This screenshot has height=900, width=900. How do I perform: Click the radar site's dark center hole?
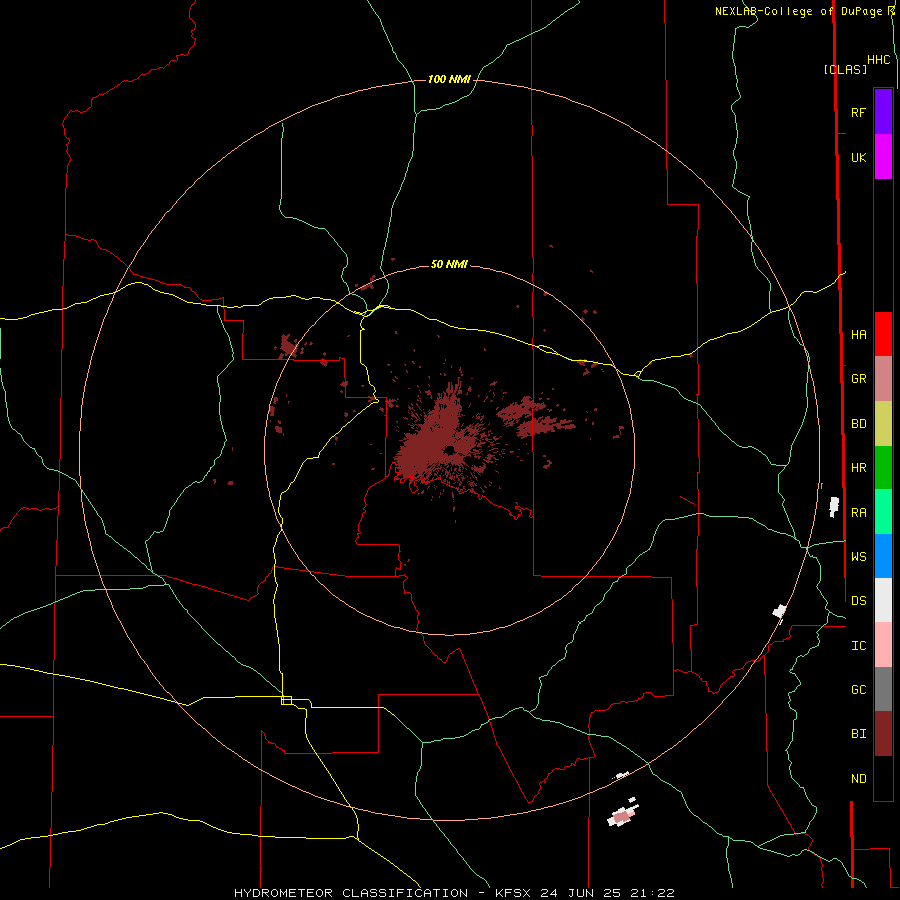tap(449, 450)
